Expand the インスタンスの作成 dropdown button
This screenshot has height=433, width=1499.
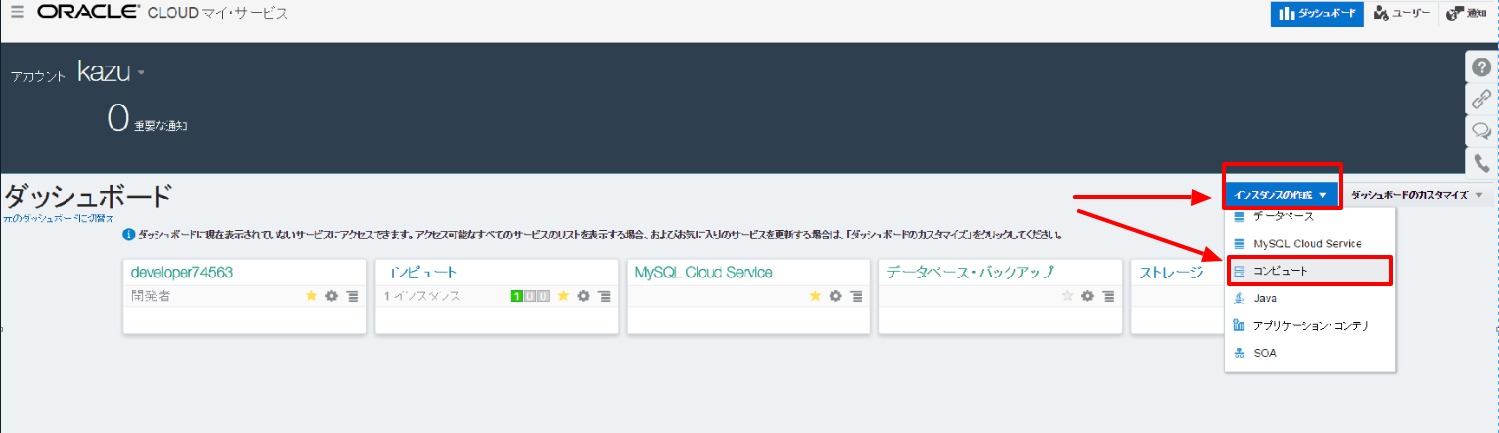tap(1281, 195)
